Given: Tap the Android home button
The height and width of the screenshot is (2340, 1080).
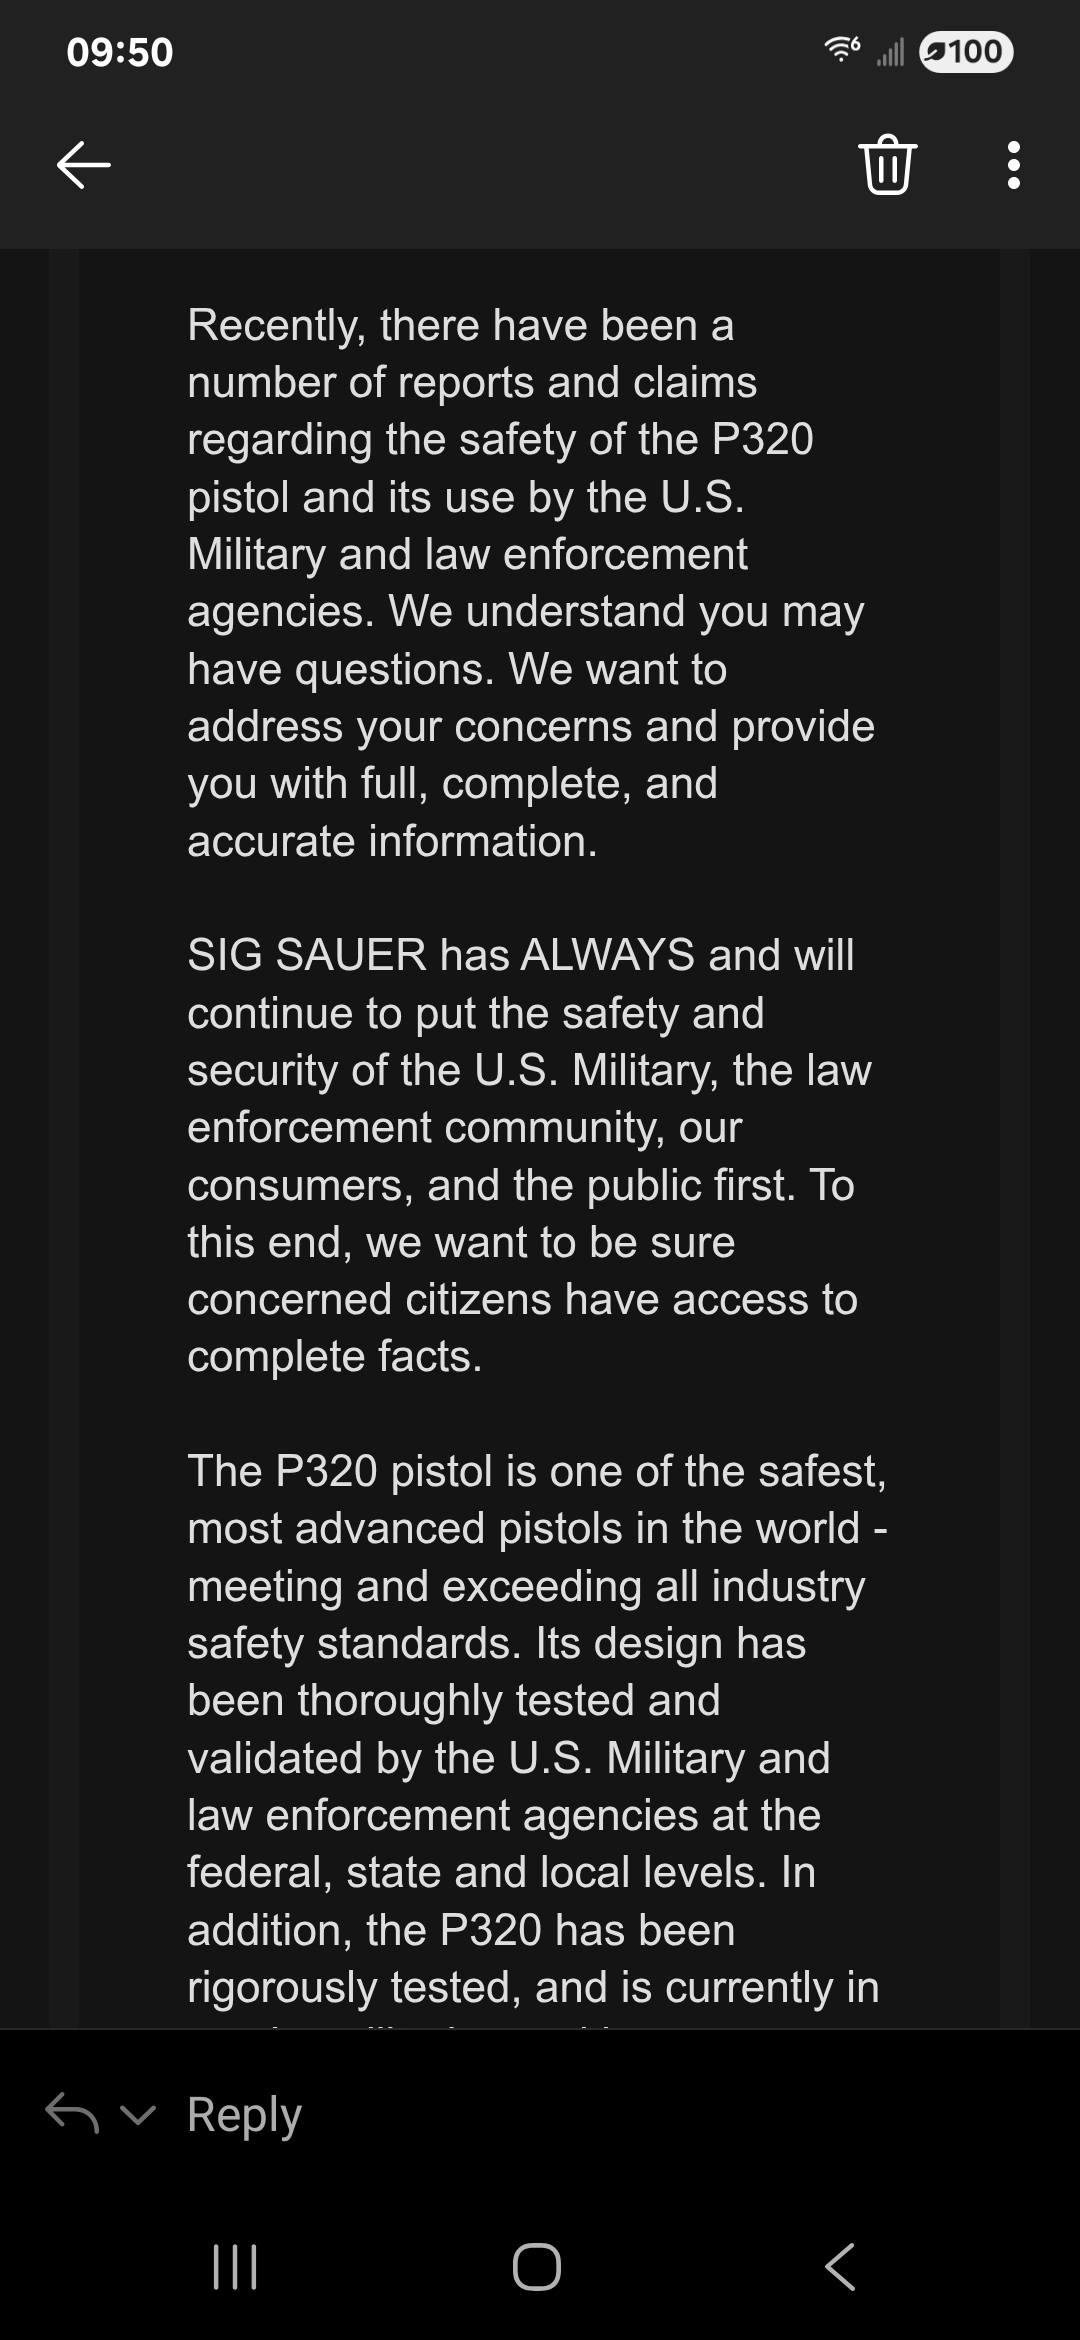Looking at the screenshot, I should (537, 2266).
